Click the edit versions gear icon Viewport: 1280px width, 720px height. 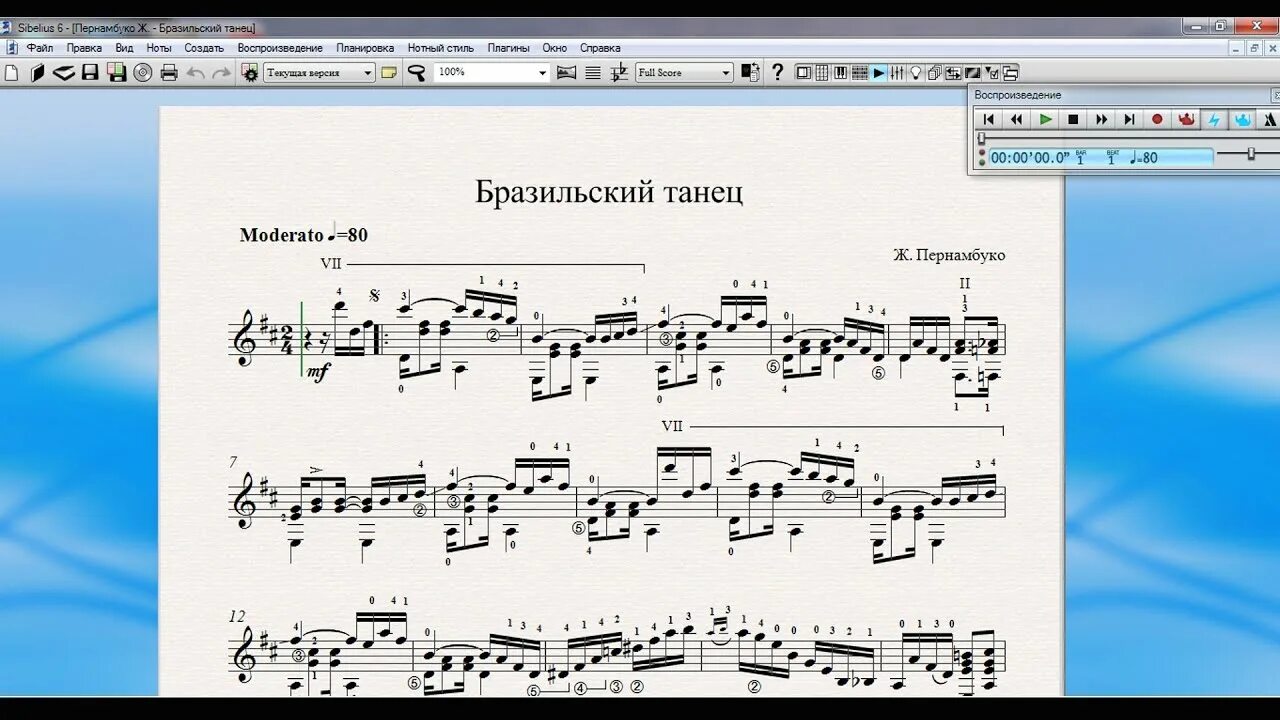coord(250,72)
